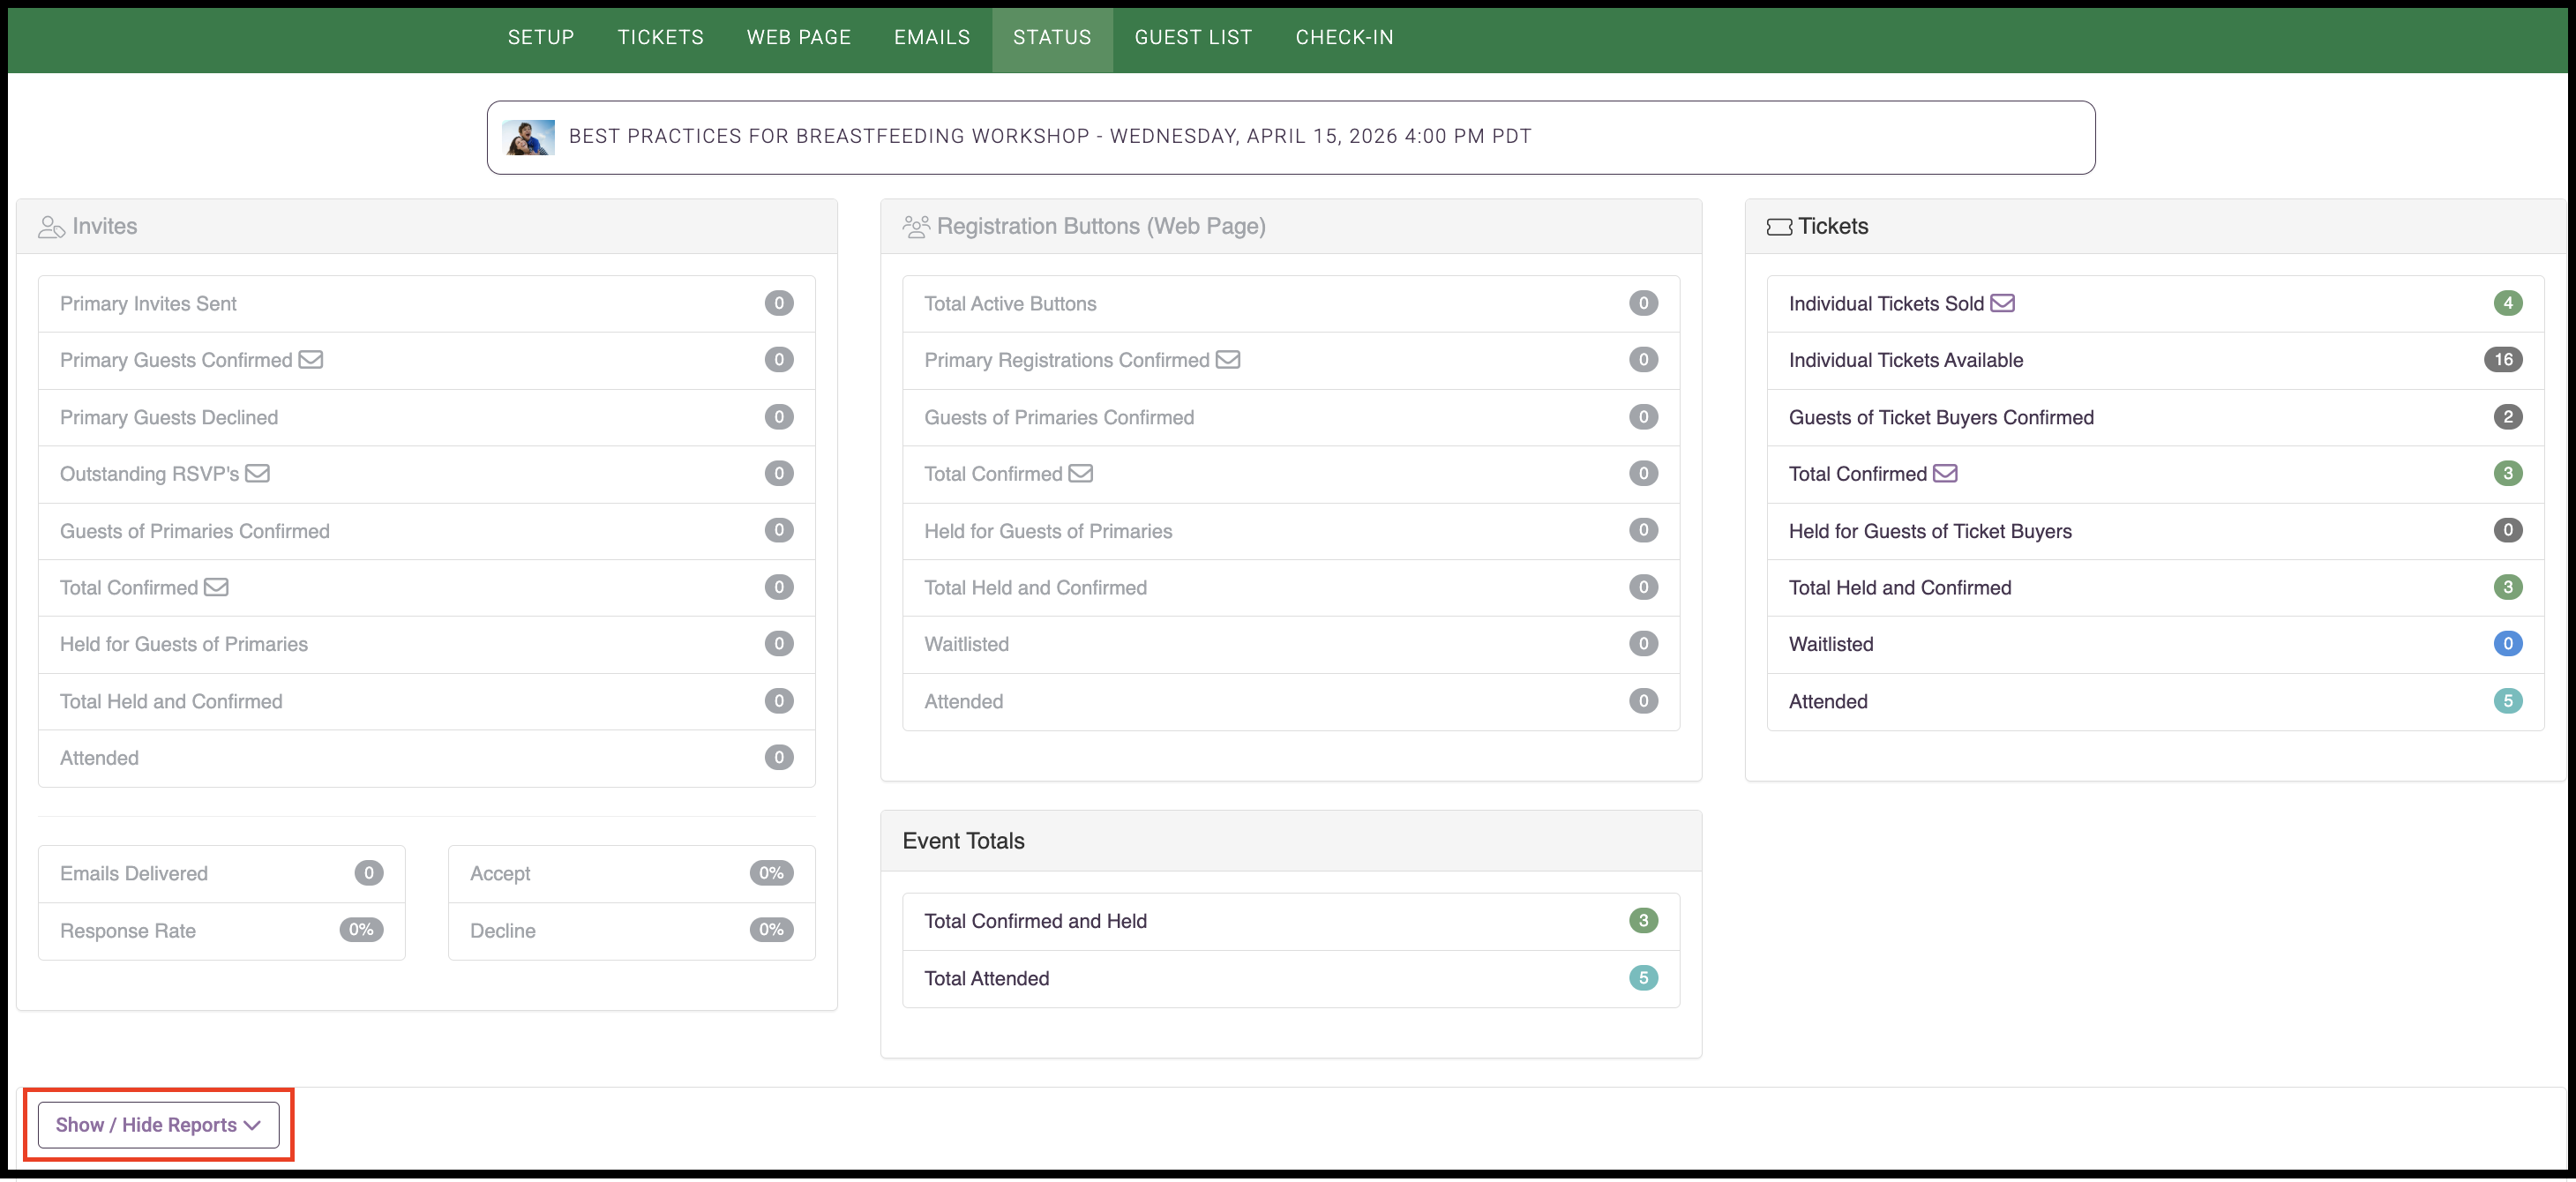The height and width of the screenshot is (1182, 2576).
Task: Click Registration Buttons Attended row
Action: tap(1291, 702)
